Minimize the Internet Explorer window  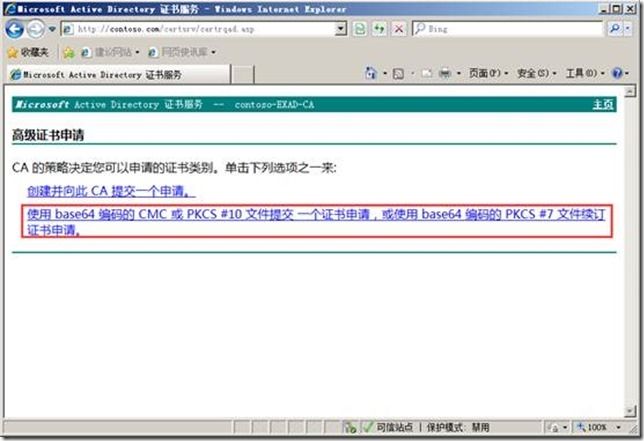(x=604, y=9)
